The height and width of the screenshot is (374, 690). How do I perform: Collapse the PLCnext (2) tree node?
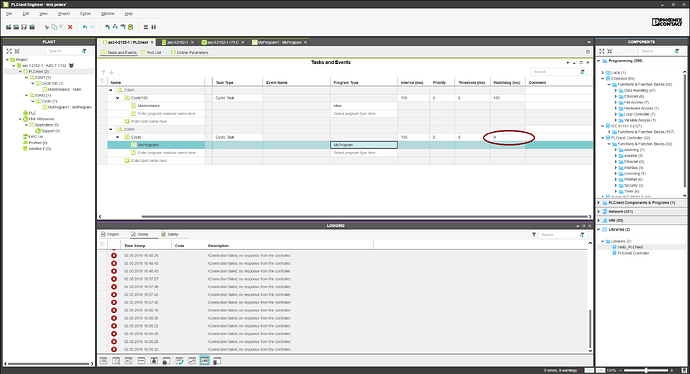pos(20,71)
